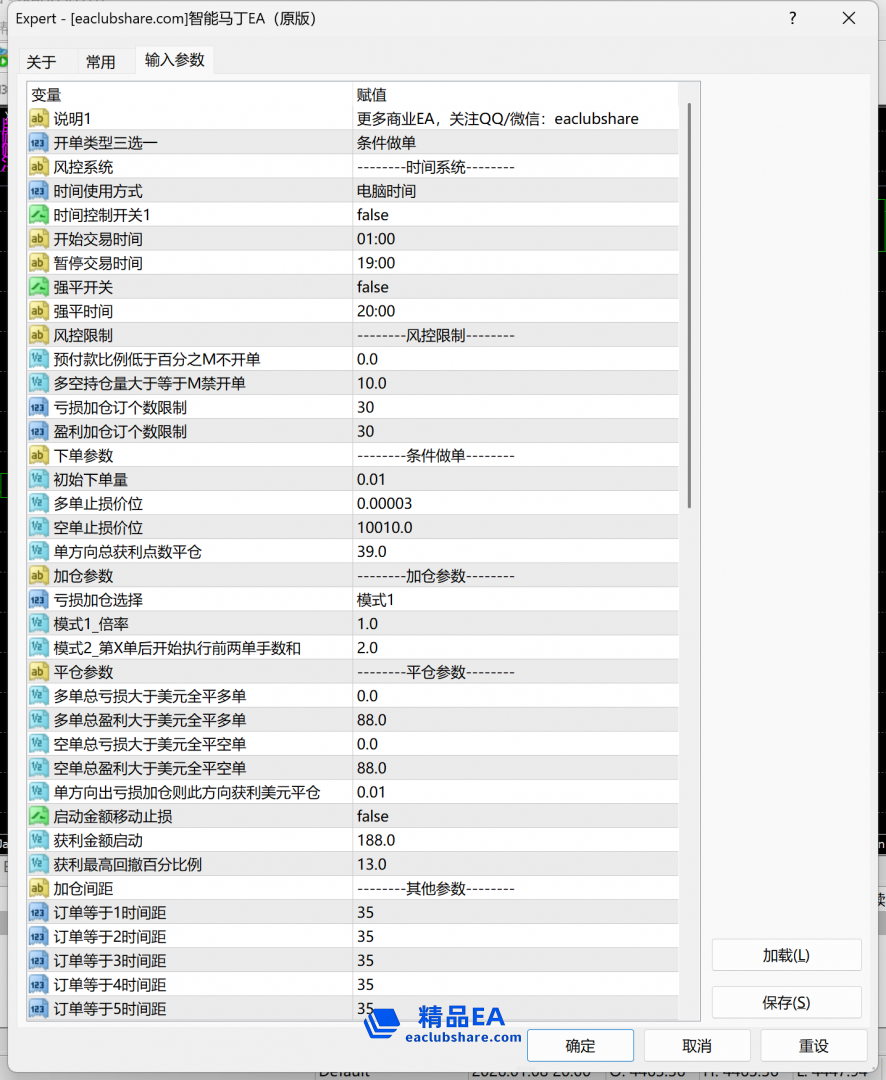Click the Va icon beside 多单止损价位
Viewport: 886px width, 1080px height.
point(39,503)
